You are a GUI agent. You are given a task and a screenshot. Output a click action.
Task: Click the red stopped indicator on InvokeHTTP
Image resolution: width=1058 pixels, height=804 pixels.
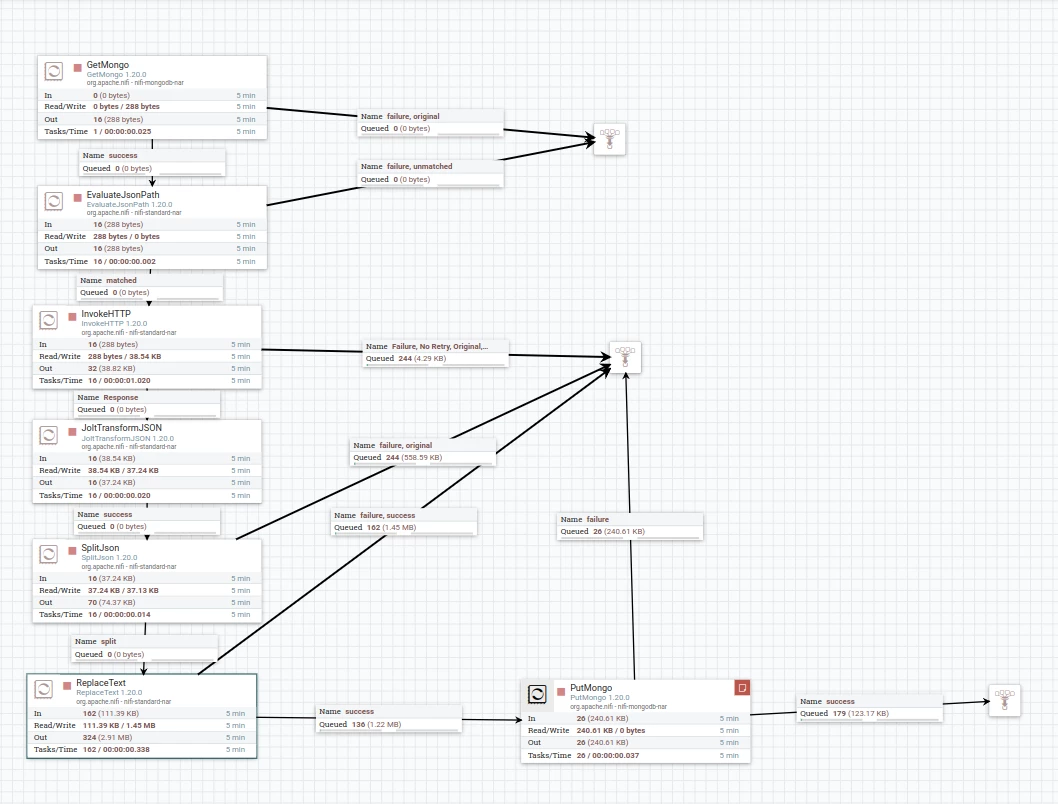tap(73, 316)
